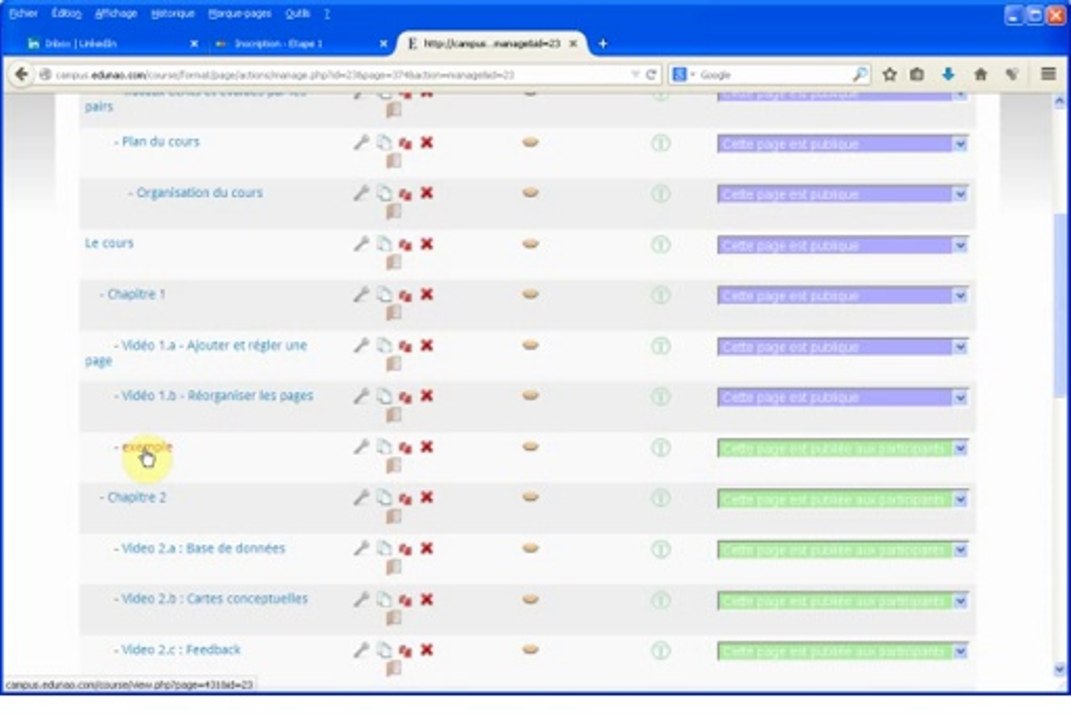Screen dimensions: 1071x720
Task: Click the info icon in the Vidéo 1.b row
Action: pyautogui.click(x=660, y=397)
